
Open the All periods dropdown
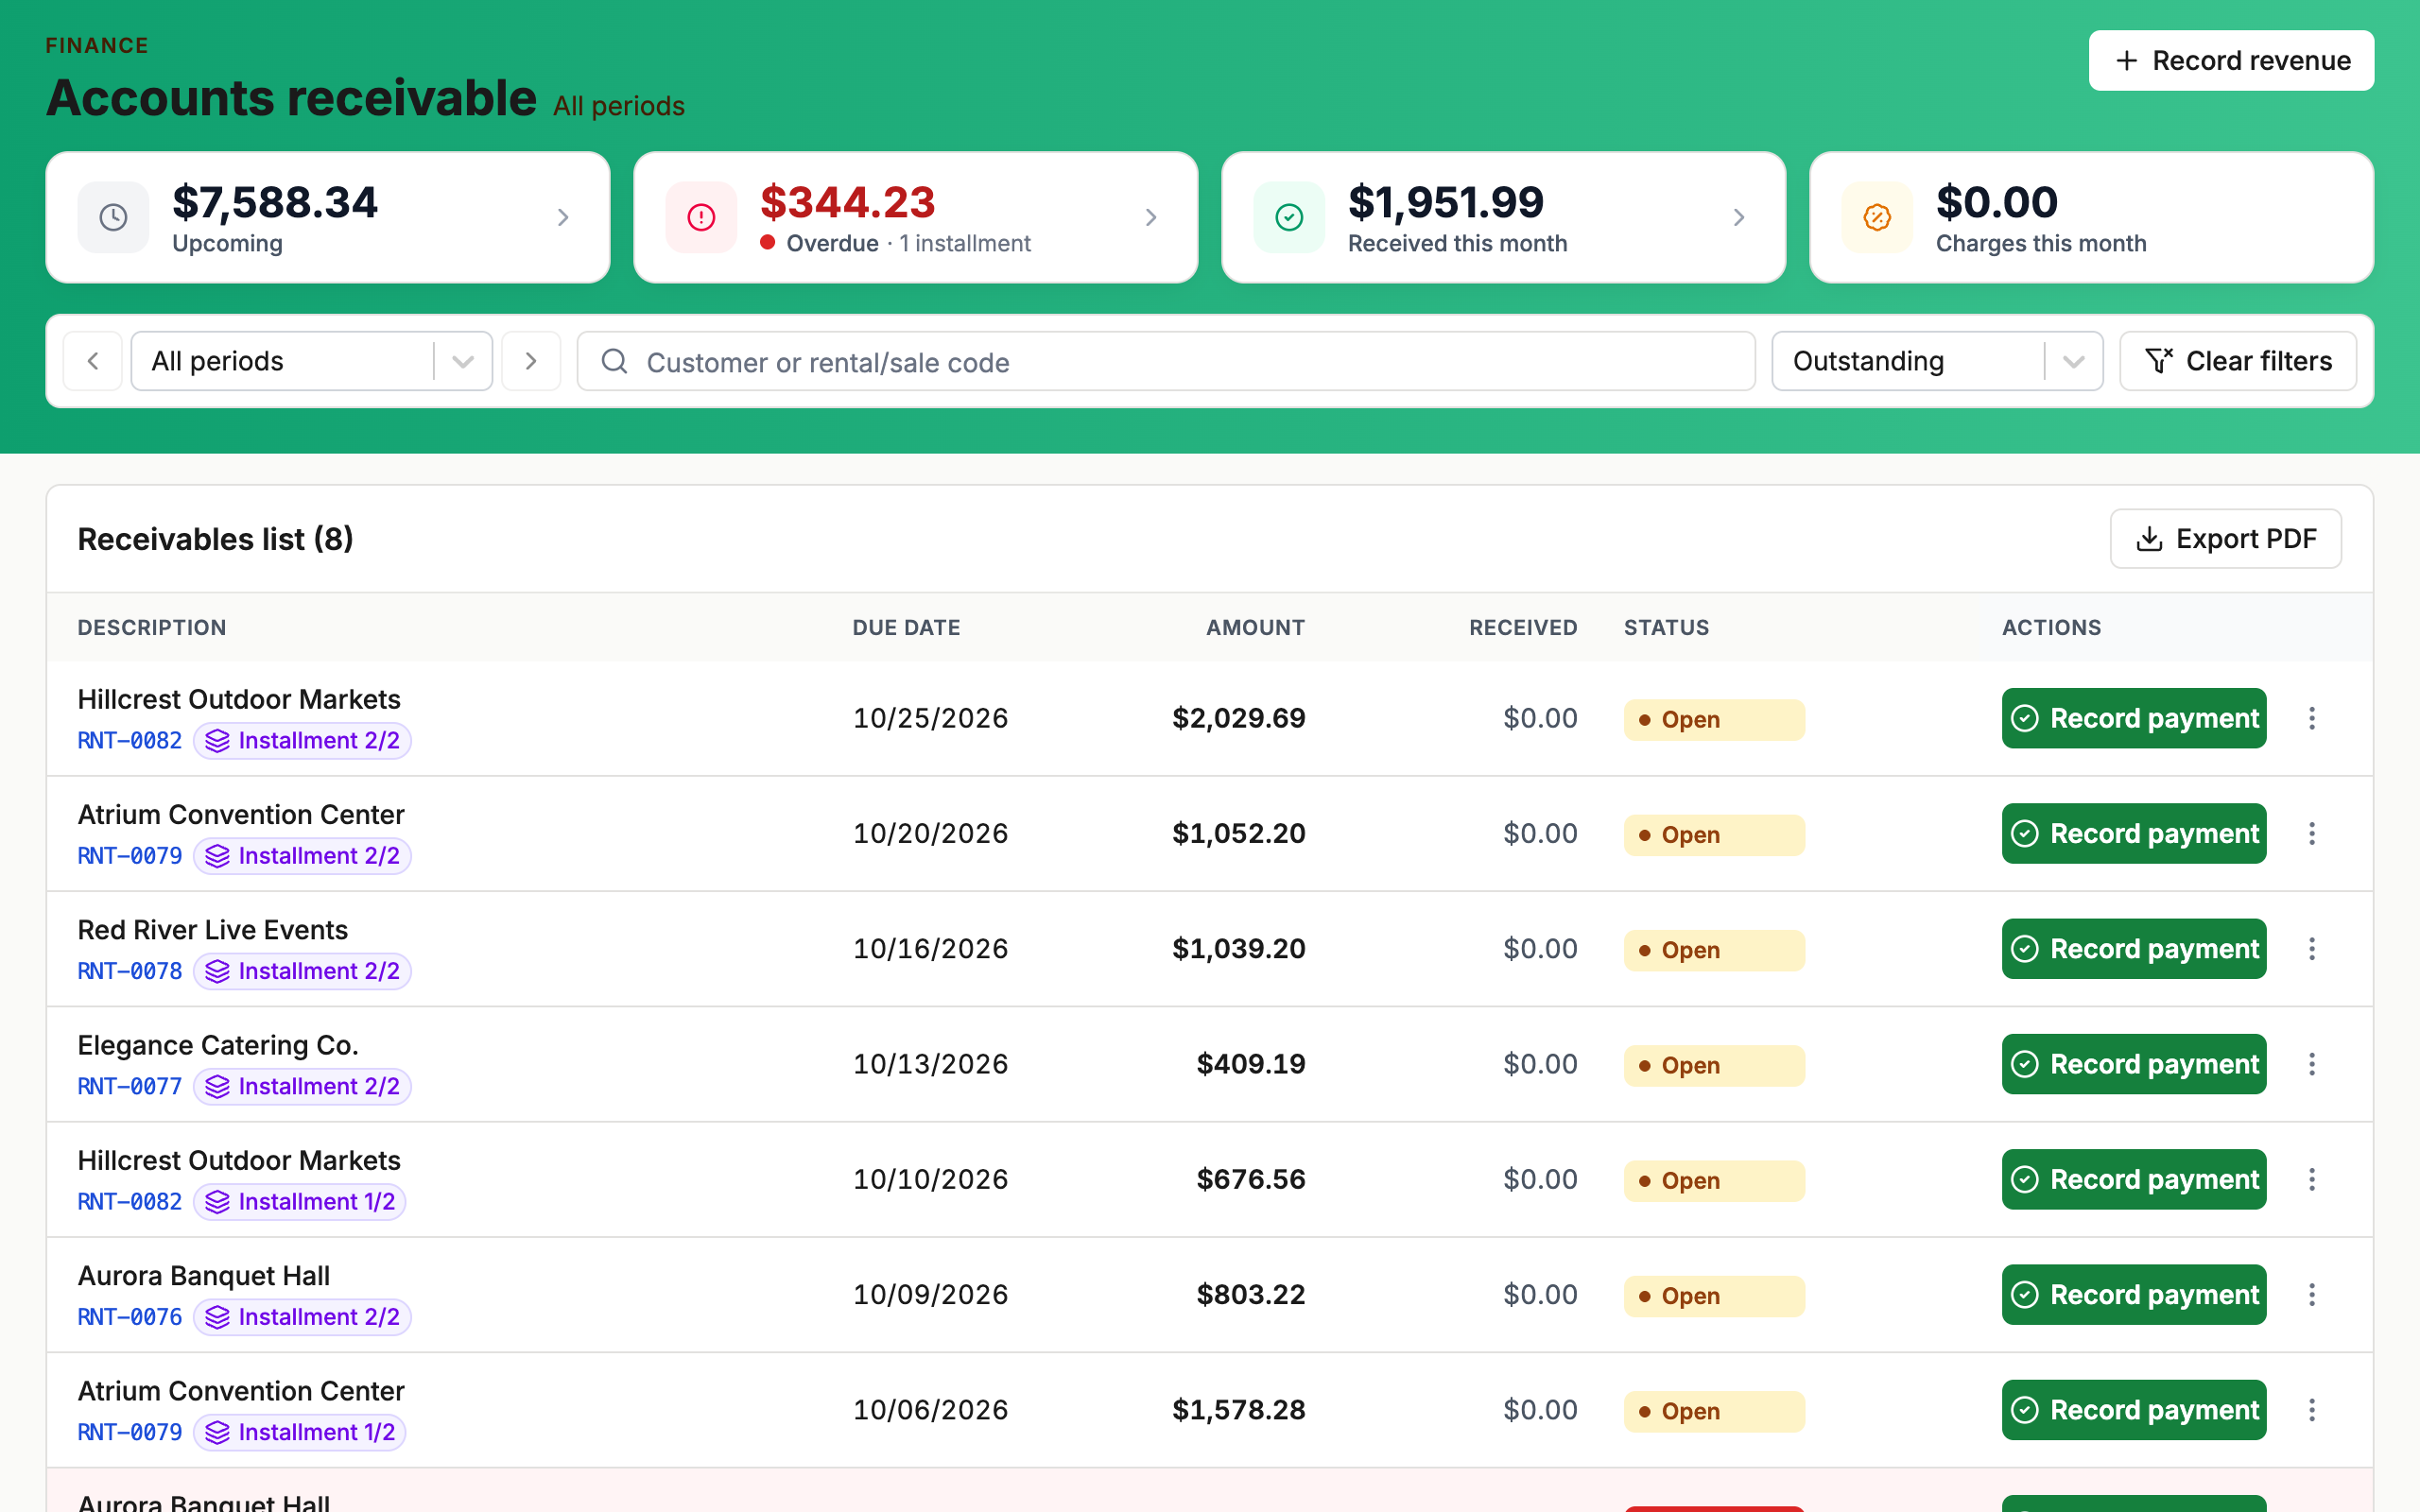[312, 361]
